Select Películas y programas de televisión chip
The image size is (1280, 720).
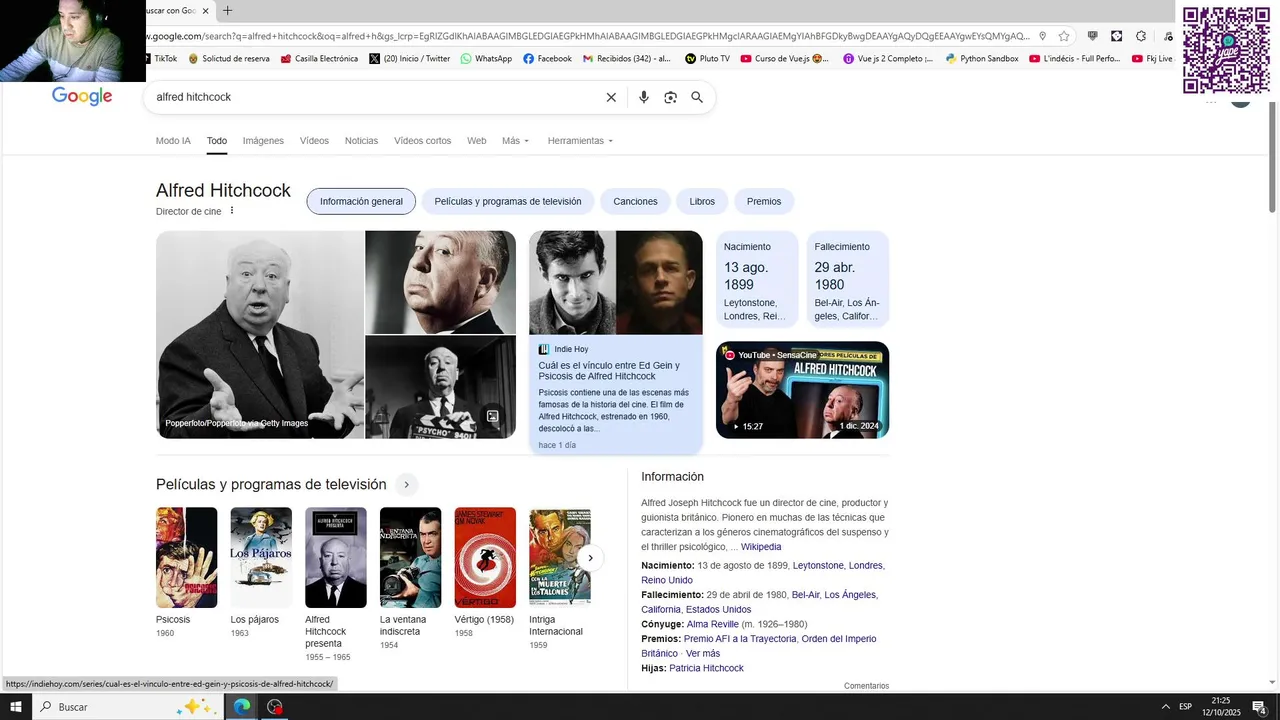pos(508,201)
